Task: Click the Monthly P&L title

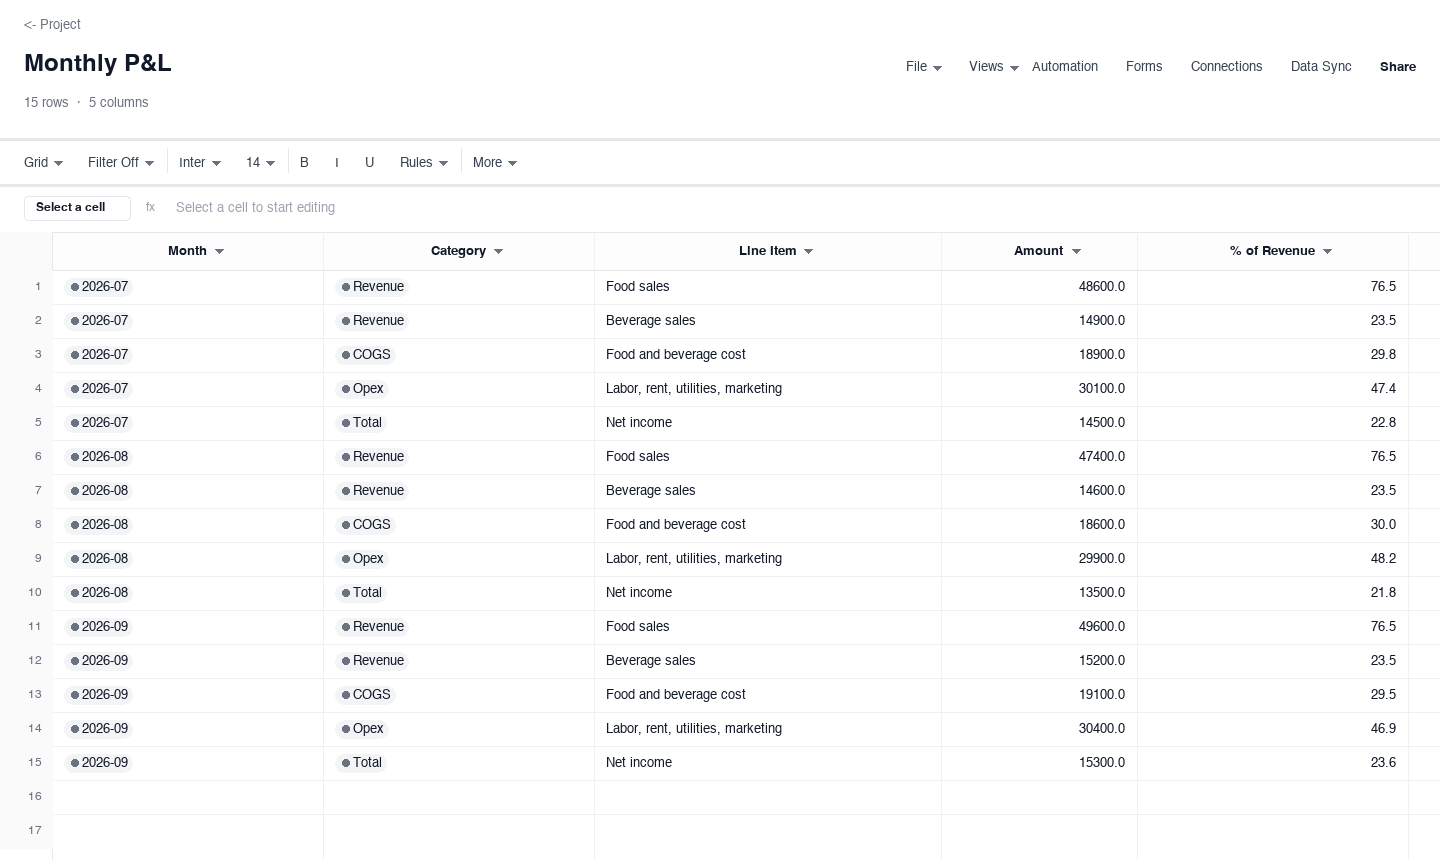Action: [x=98, y=63]
